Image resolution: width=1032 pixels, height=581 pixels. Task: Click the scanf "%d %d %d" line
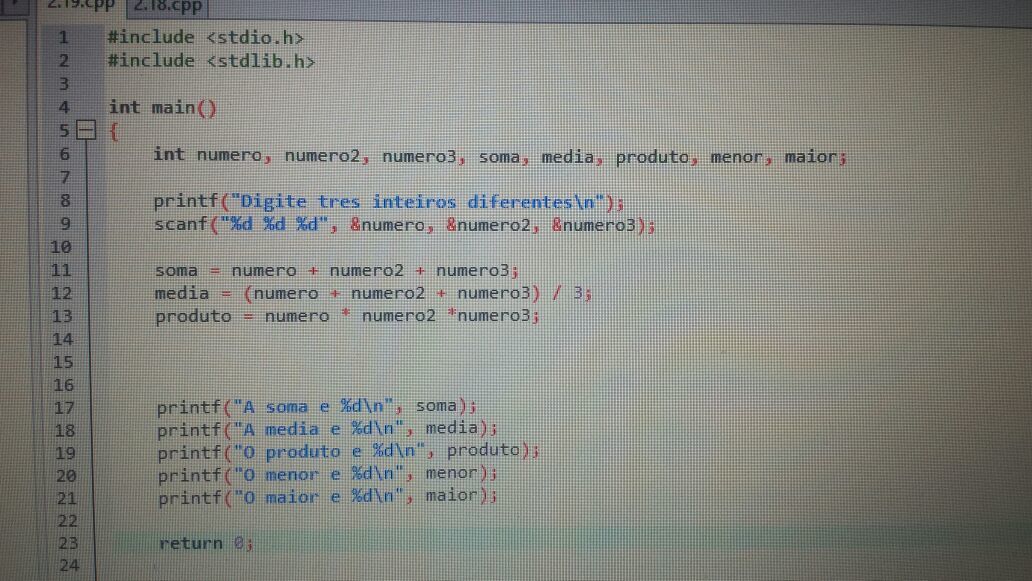[405, 225]
